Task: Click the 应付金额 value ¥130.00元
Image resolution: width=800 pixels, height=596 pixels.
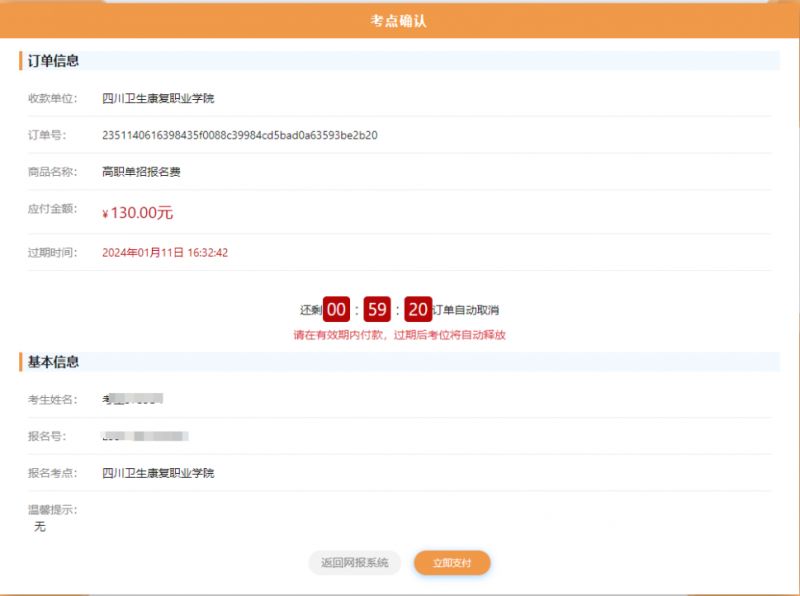Action: point(138,213)
